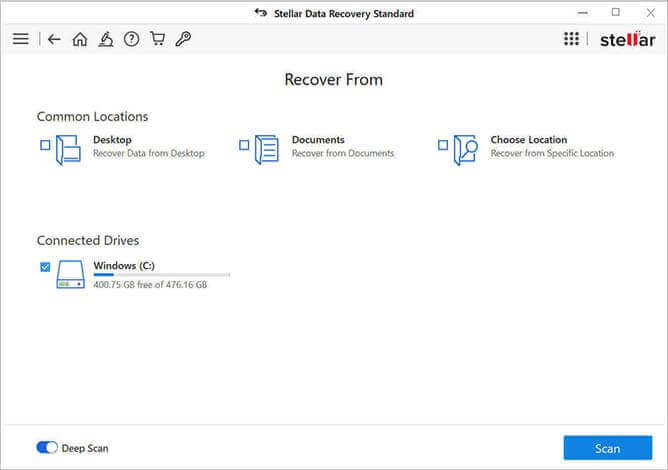Click Recover from Specific Location text
Screen dimensions: 668x470
[552, 153]
